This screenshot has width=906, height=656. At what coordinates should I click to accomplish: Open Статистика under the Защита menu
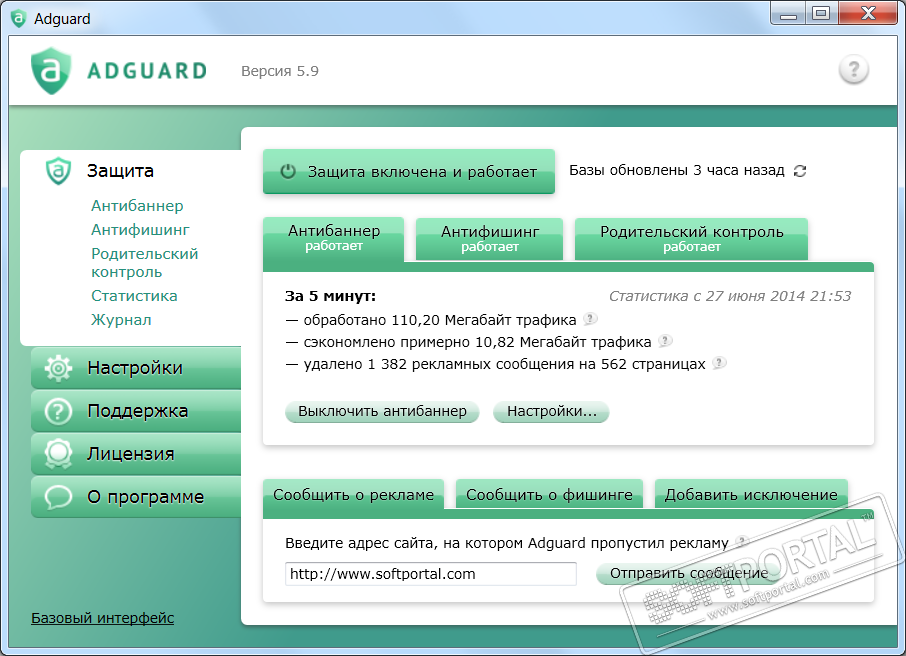point(134,296)
